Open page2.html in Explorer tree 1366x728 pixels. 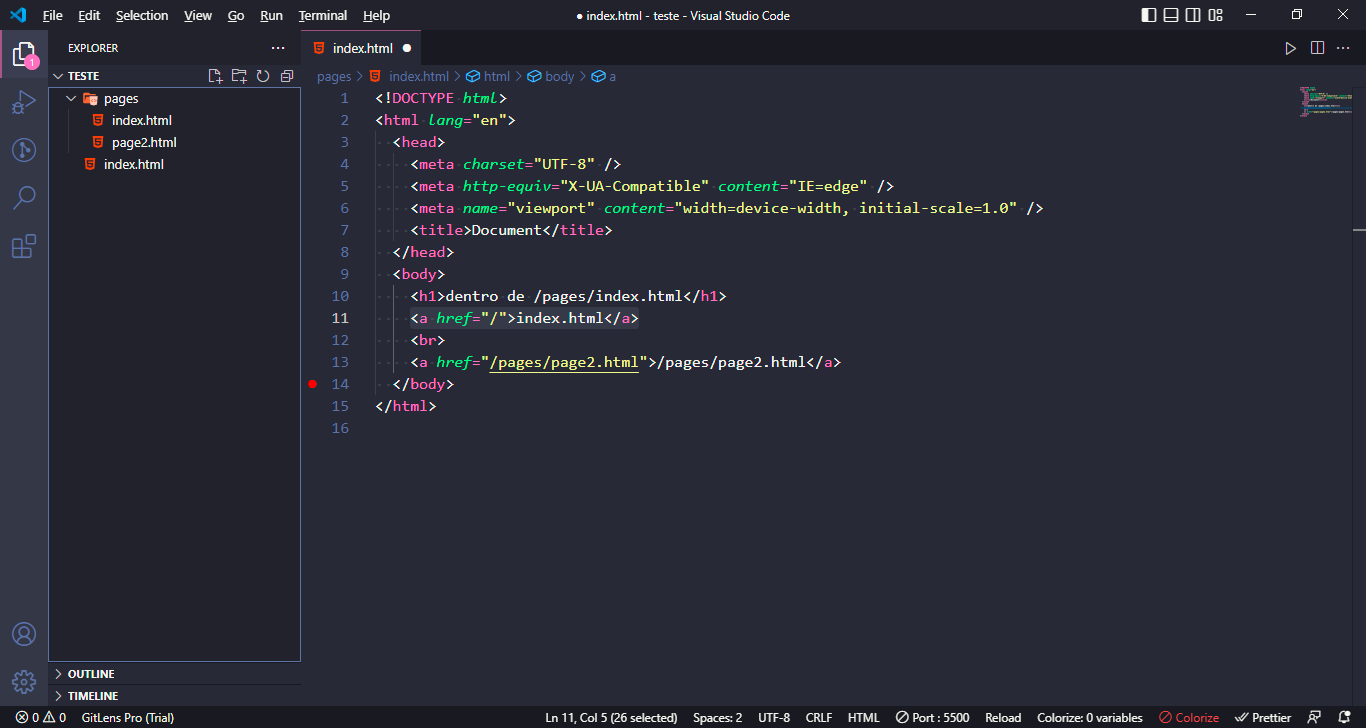(x=144, y=142)
